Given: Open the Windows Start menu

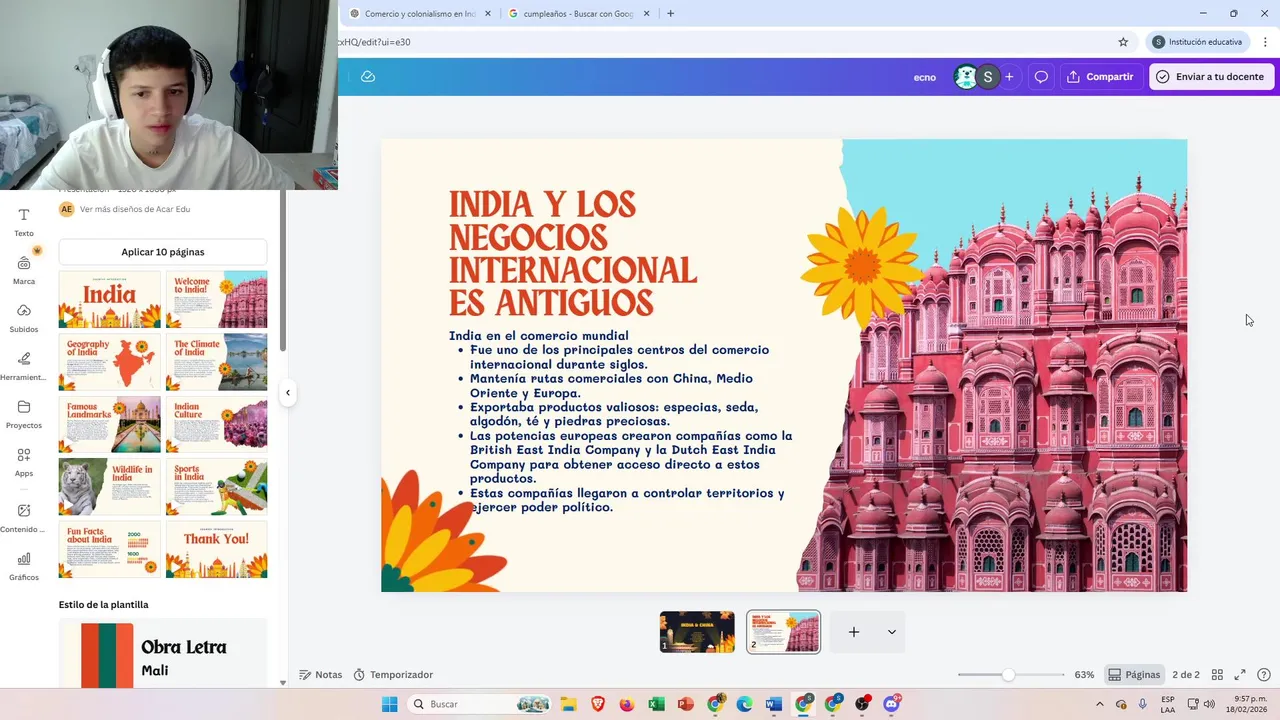Looking at the screenshot, I should pyautogui.click(x=389, y=704).
